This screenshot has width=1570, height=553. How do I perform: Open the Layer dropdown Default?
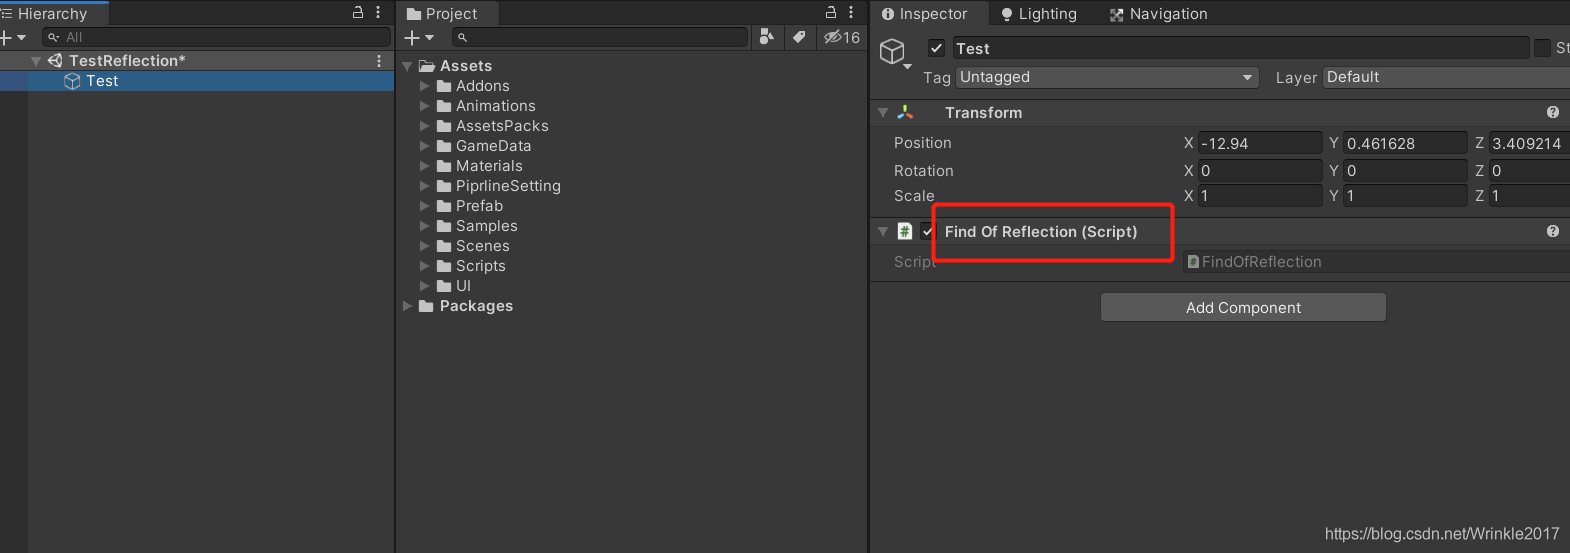pos(1447,77)
